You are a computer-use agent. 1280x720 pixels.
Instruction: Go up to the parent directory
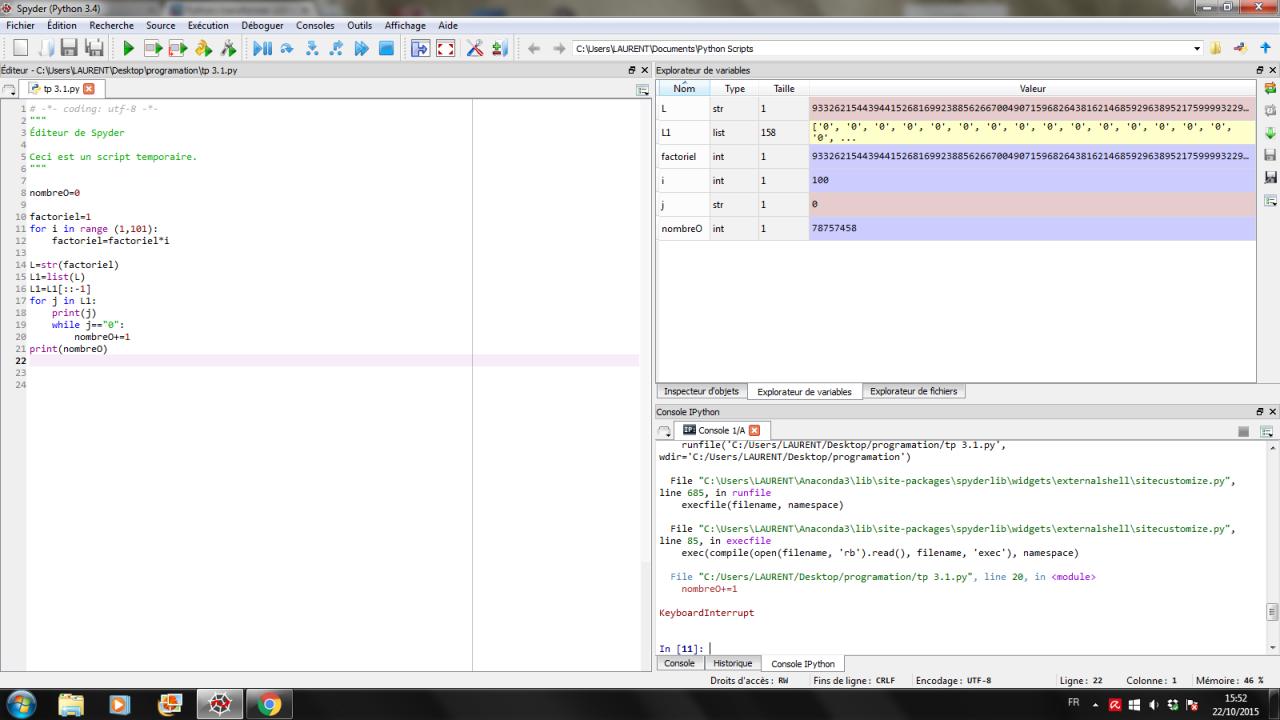pyautogui.click(x=1265, y=48)
